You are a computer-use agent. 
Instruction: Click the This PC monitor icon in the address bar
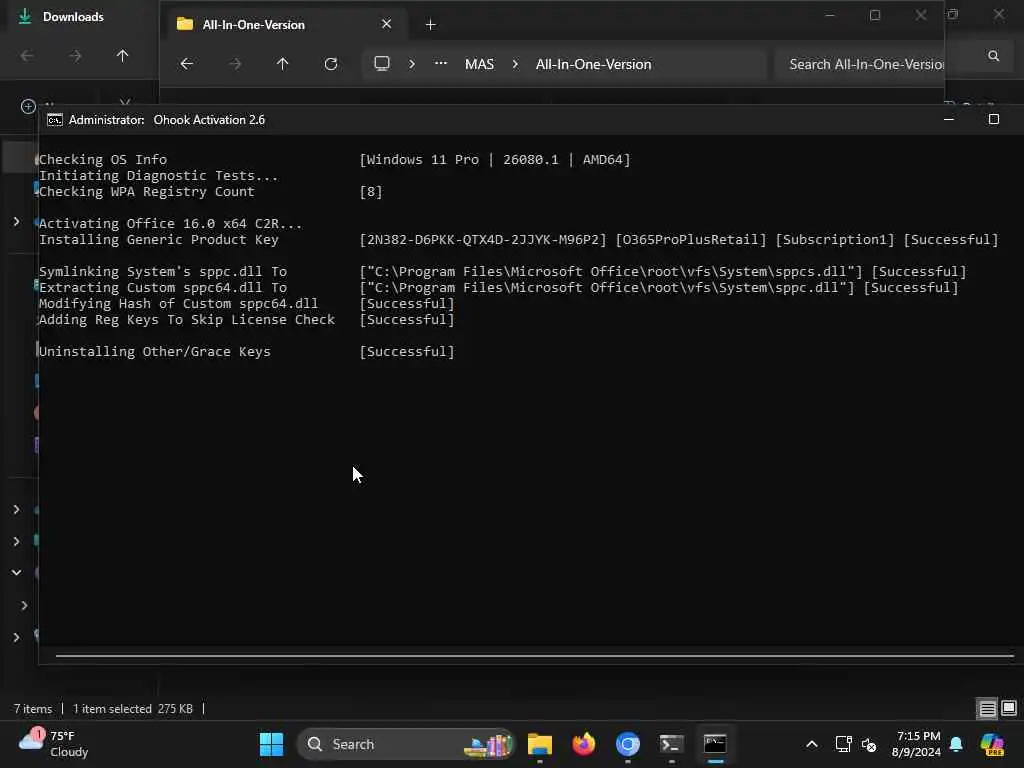pos(382,63)
